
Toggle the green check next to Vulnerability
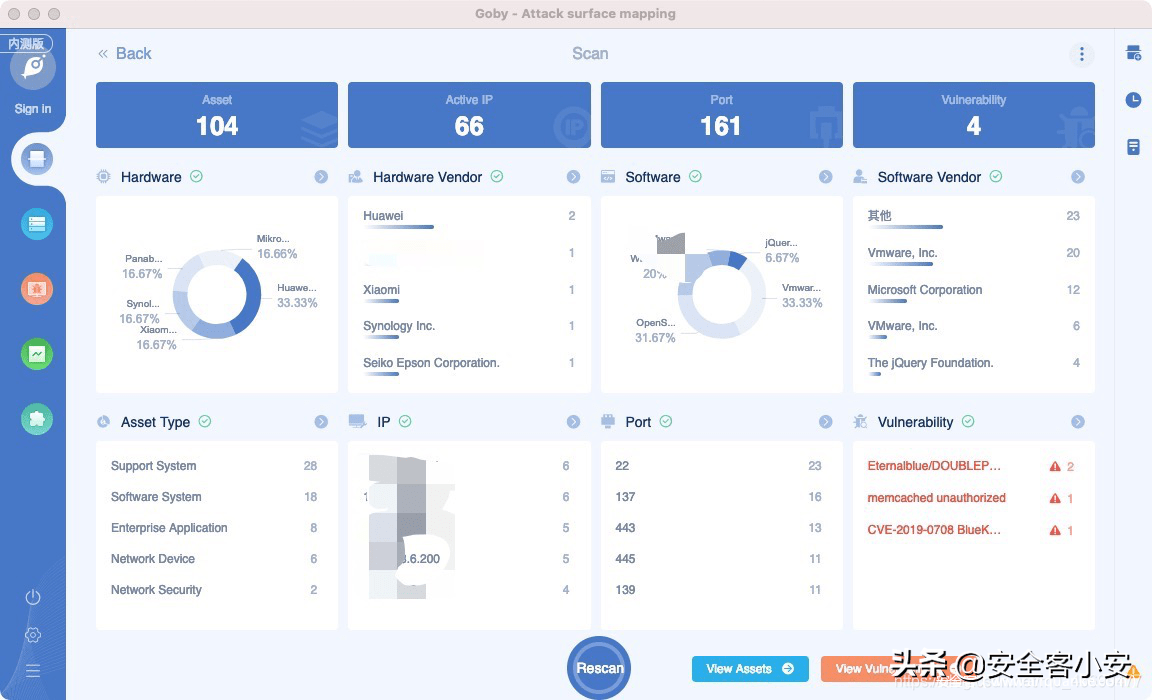(x=968, y=422)
